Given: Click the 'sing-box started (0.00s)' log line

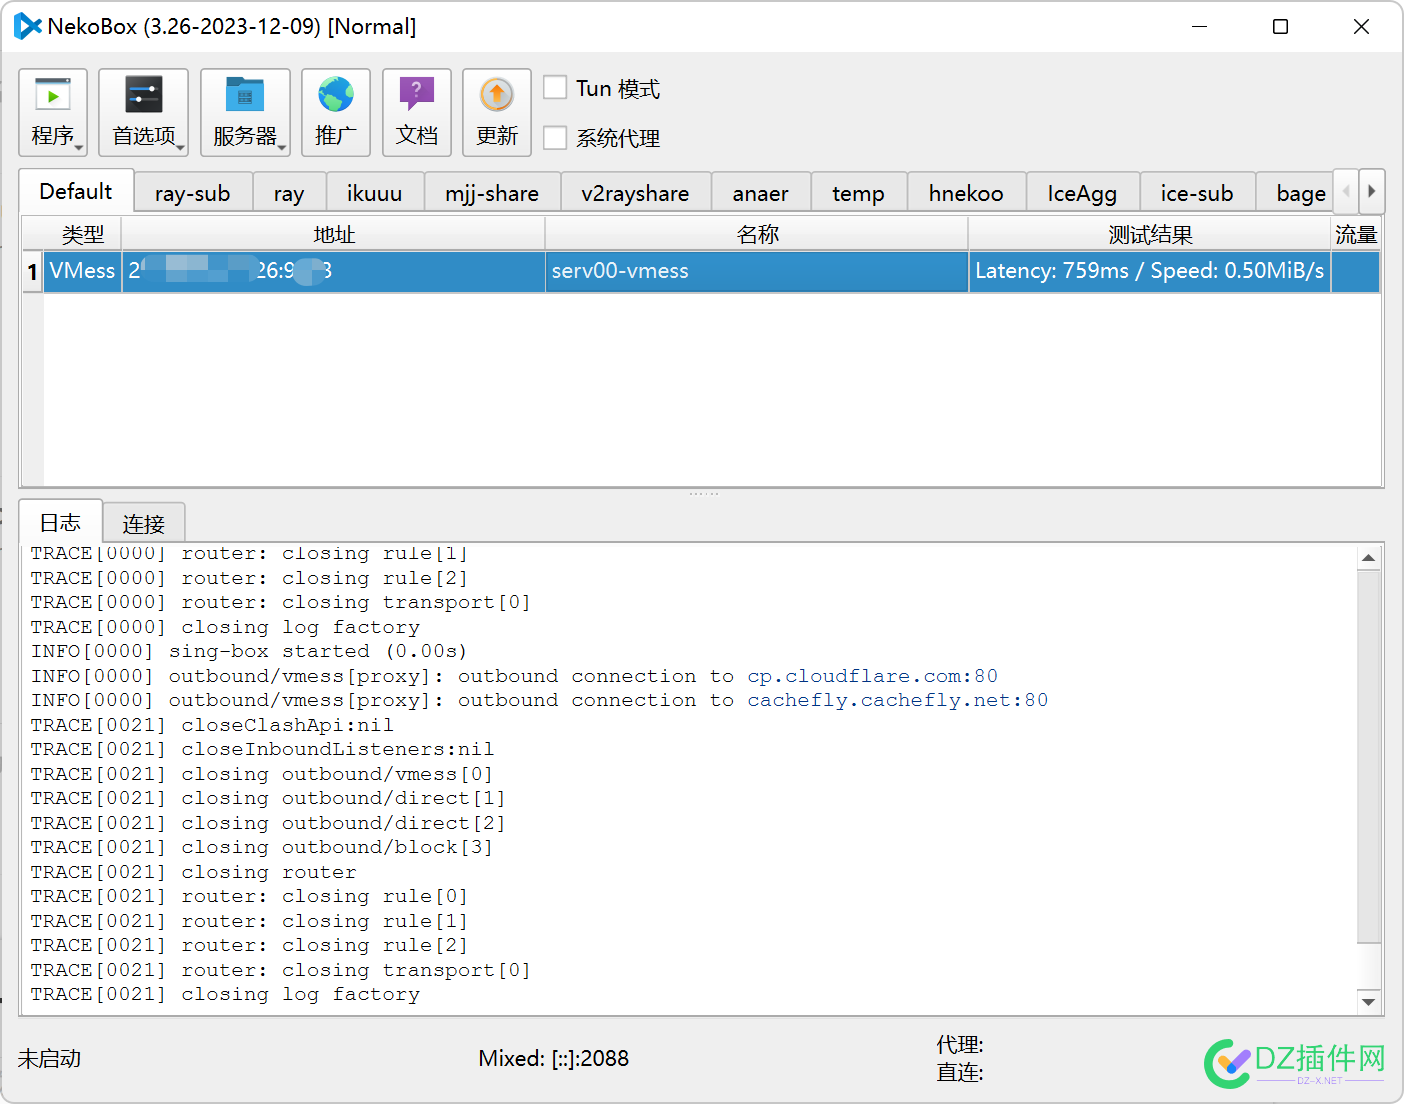Looking at the screenshot, I should [249, 651].
